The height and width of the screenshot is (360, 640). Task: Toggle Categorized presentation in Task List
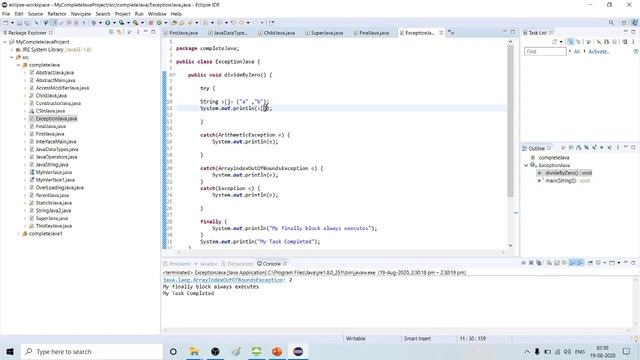point(570,42)
